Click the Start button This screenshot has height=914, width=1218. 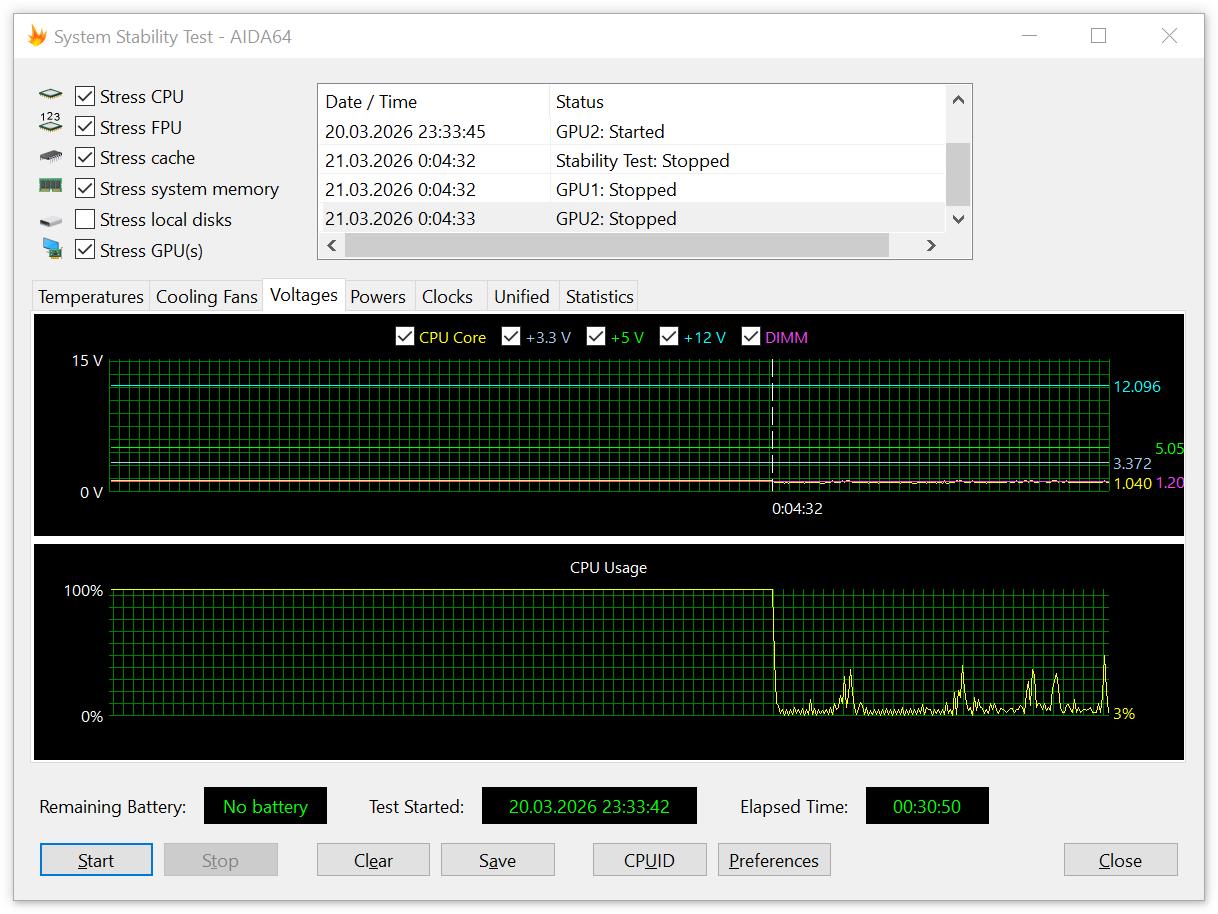96,860
